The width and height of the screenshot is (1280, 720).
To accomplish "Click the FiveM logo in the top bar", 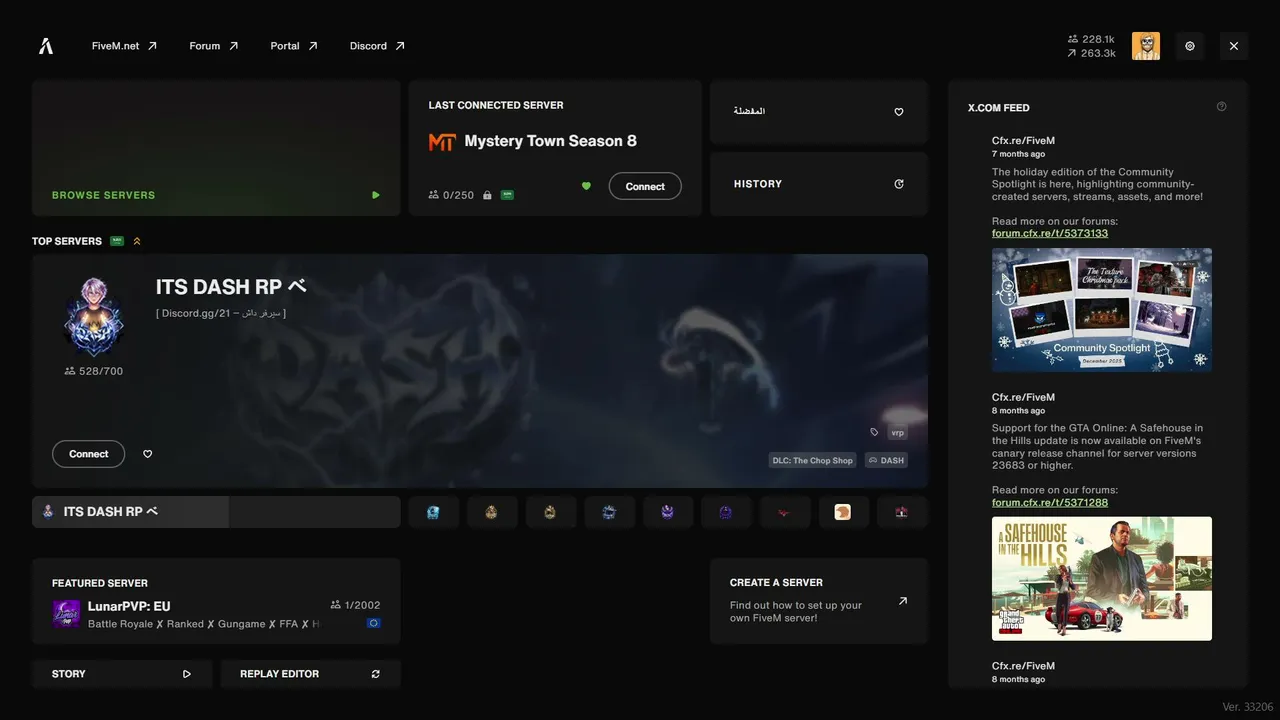I will click(46, 46).
